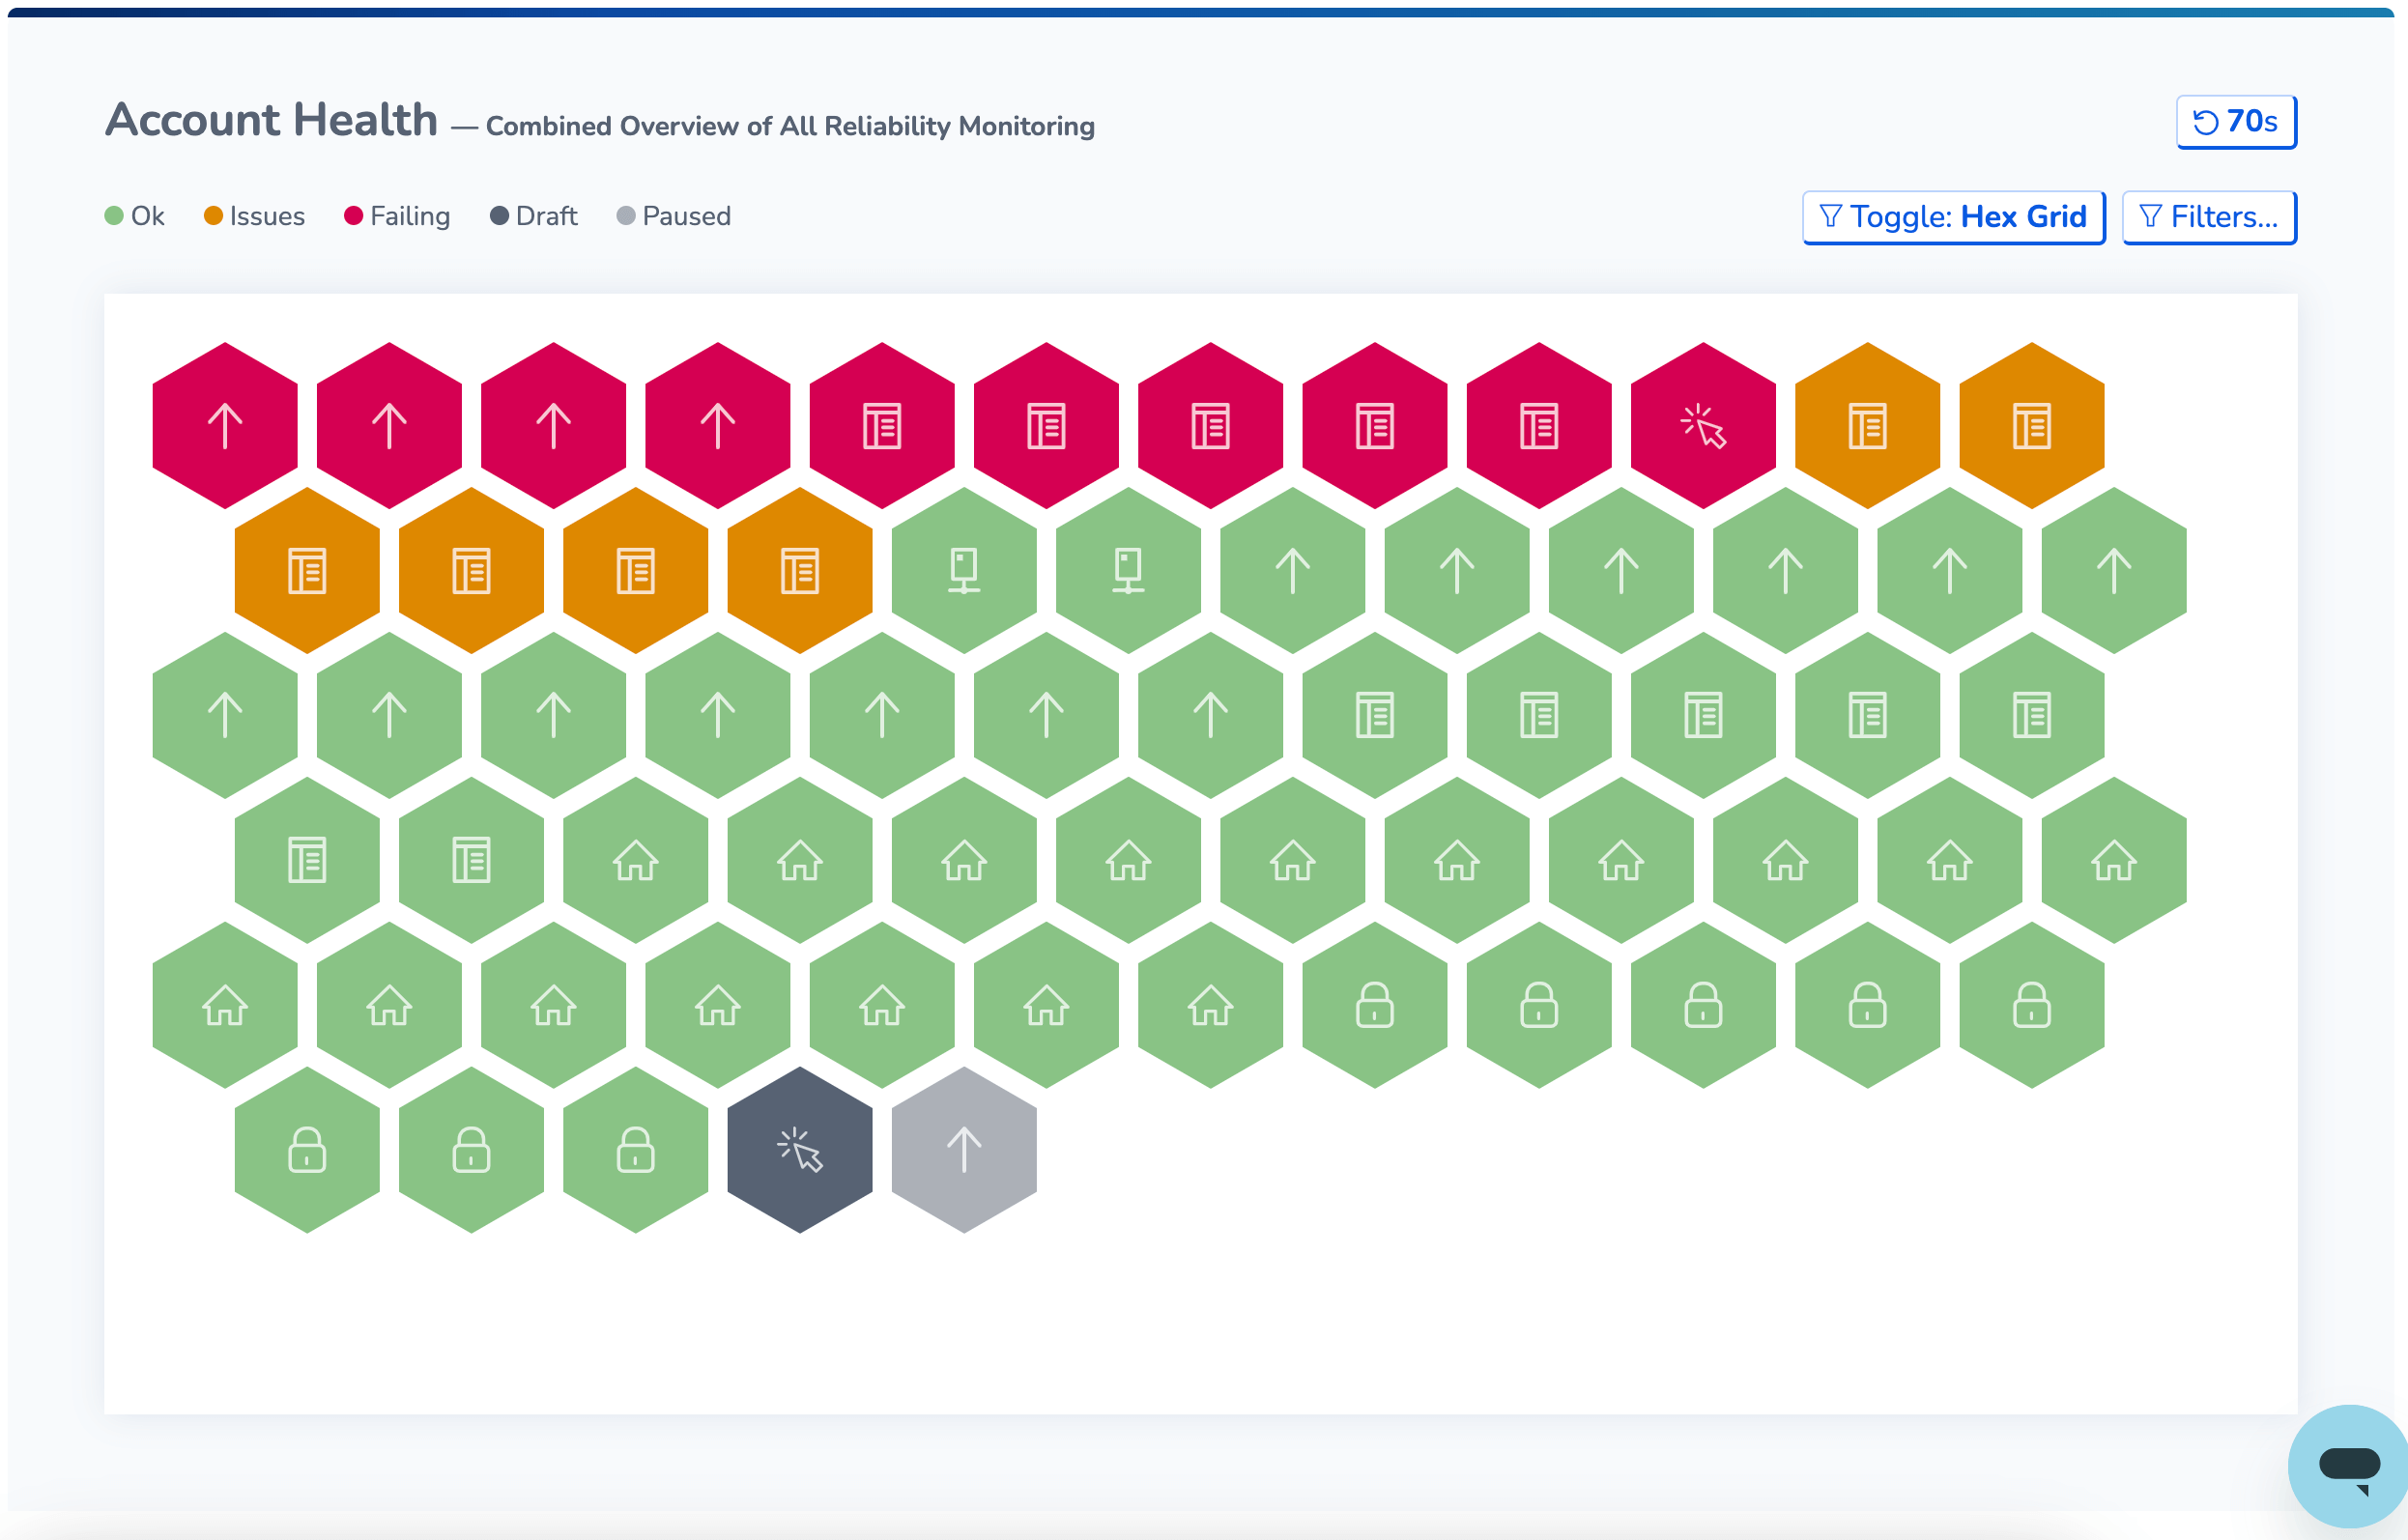Open the red page hexagon beside the red cursor hexagon
2408x1540 pixels.
point(1539,426)
